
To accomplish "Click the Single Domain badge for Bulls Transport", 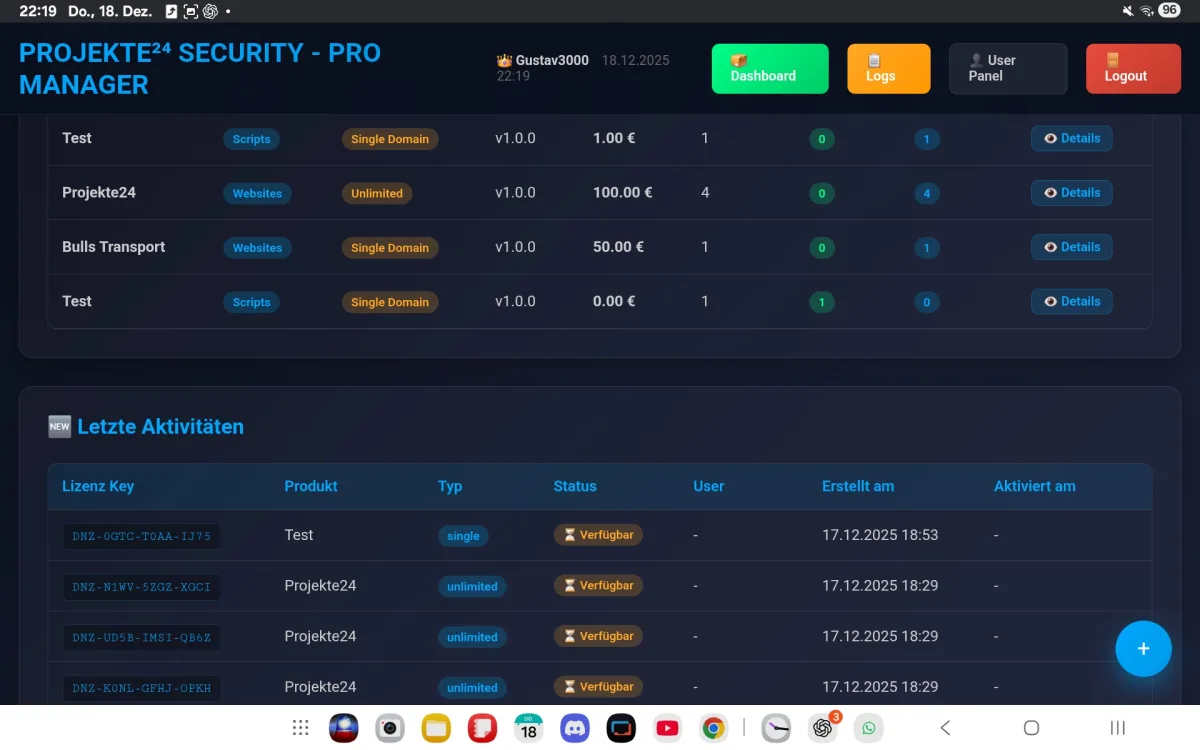I will tap(390, 248).
